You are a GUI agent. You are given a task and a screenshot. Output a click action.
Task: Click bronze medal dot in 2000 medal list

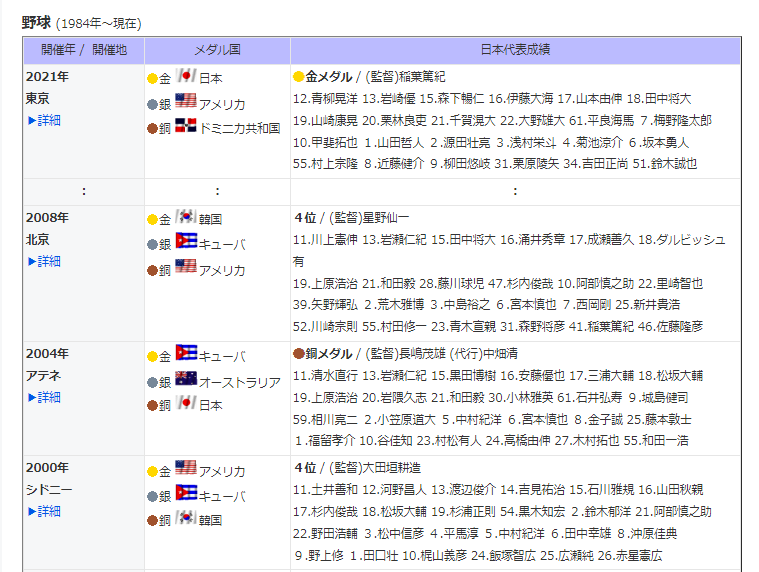pyautogui.click(x=152, y=520)
